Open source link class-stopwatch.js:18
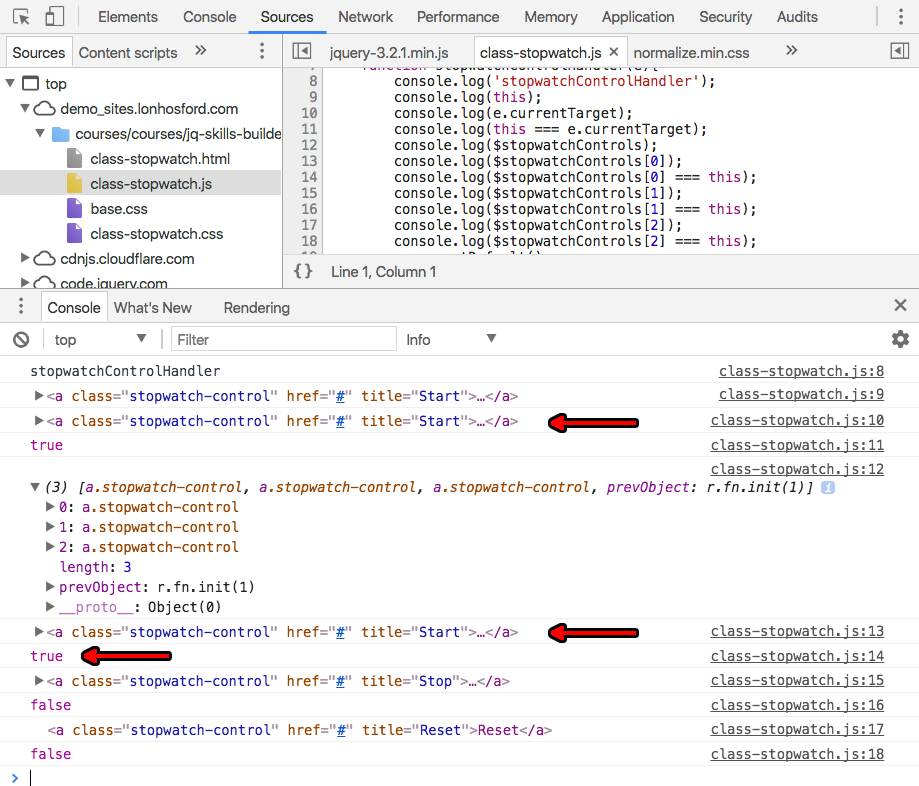This screenshot has width=919, height=786. click(797, 754)
